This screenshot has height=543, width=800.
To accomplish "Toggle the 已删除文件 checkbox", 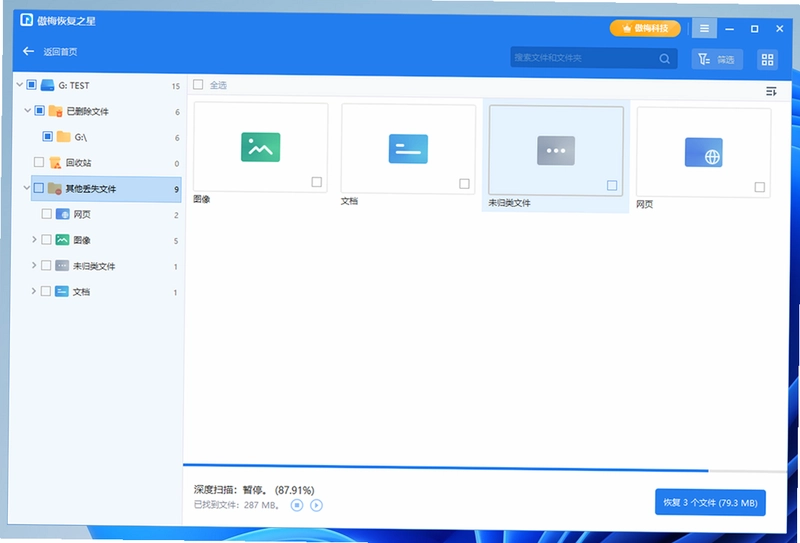I will (x=39, y=110).
